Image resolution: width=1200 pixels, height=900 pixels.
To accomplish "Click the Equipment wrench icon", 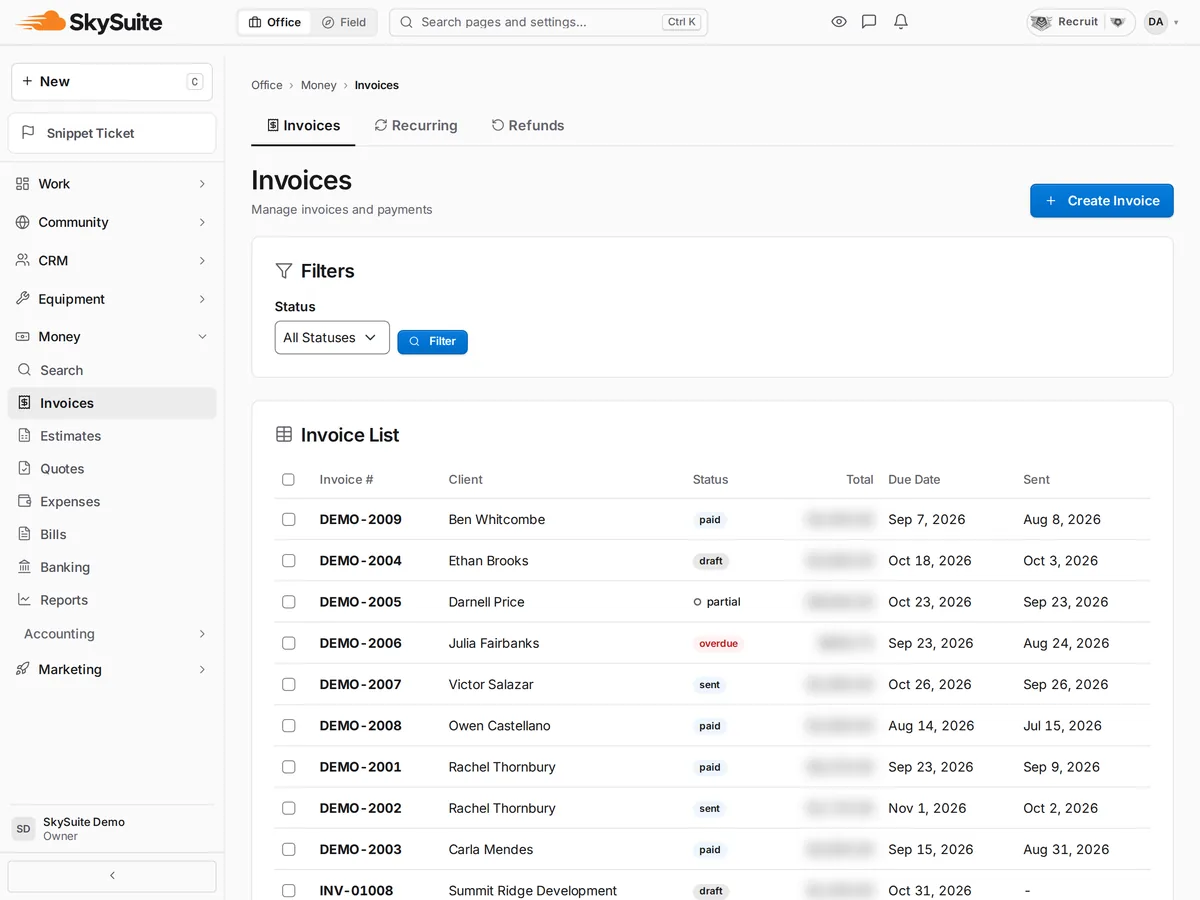I will pos(23,299).
